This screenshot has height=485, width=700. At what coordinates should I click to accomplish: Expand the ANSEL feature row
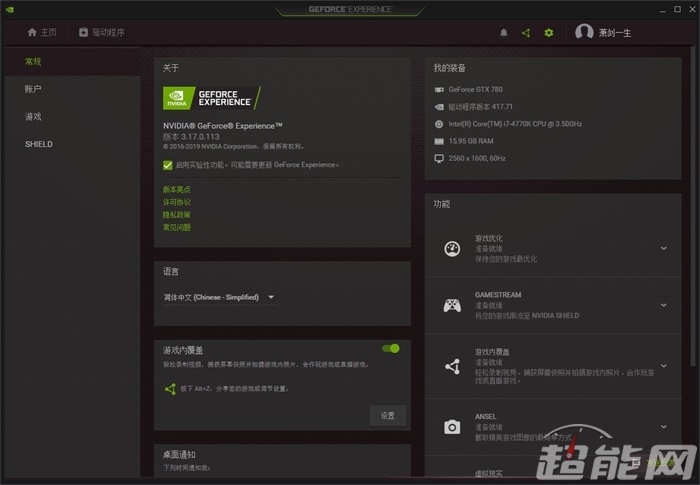coord(664,427)
